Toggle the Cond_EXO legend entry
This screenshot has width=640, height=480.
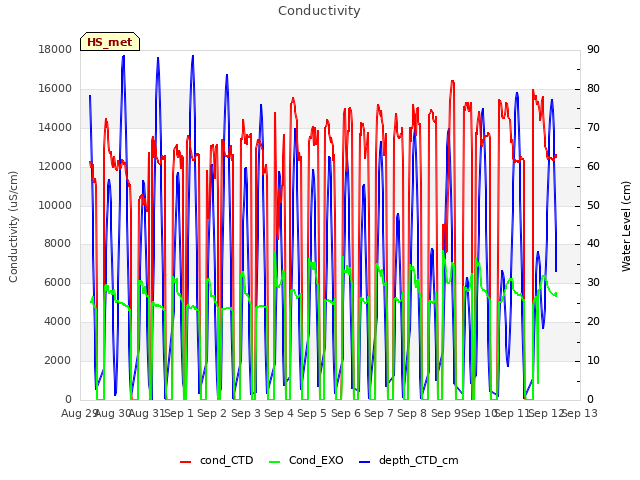(307, 460)
